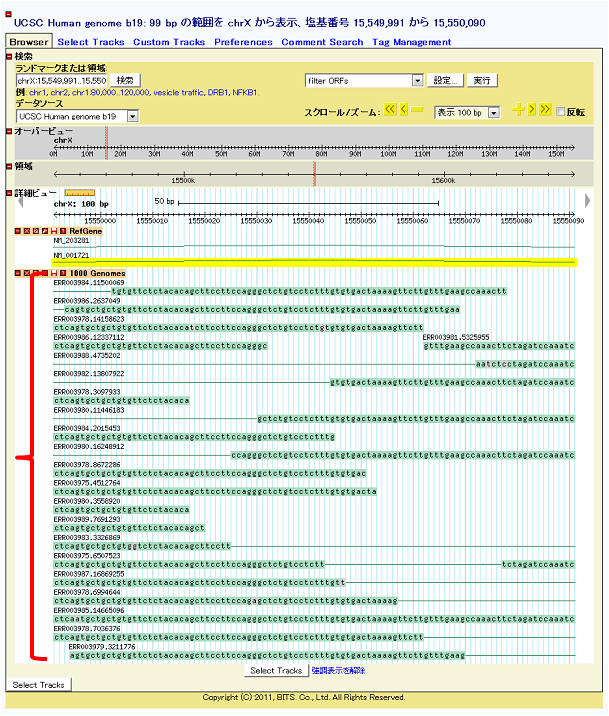Click the 1000 Genomes track download icon
Screen dimensions: 609x716
54,273
